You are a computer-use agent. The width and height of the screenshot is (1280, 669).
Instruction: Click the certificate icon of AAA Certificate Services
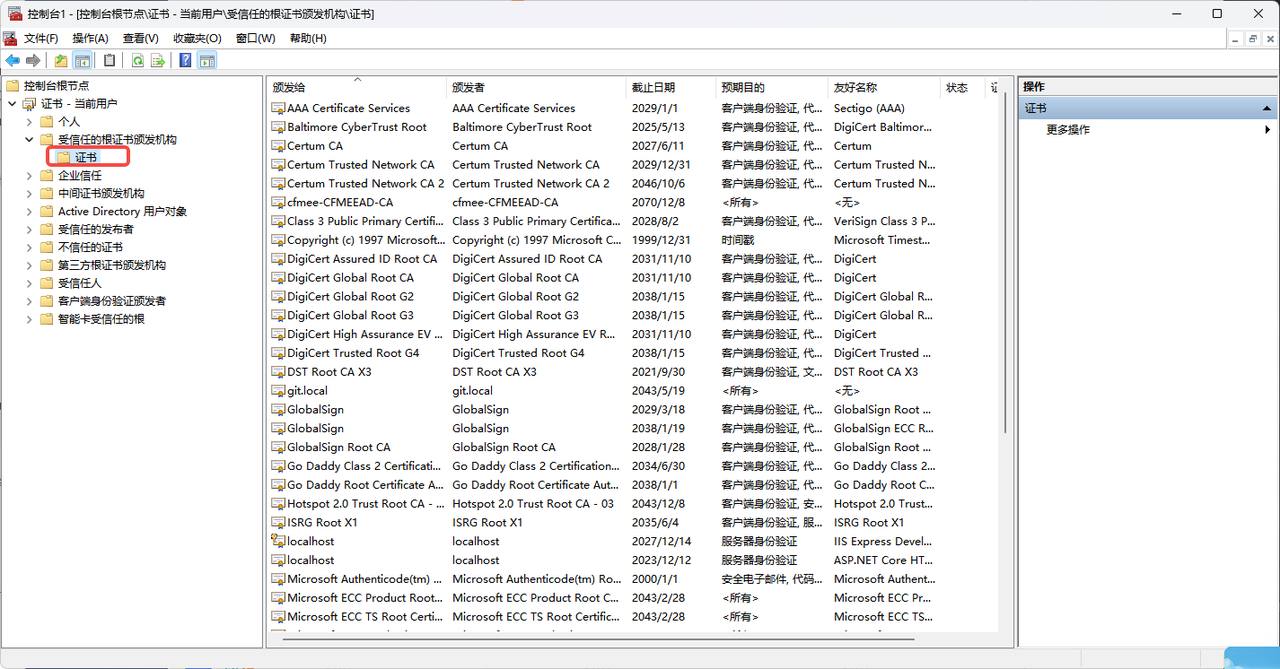[279, 108]
